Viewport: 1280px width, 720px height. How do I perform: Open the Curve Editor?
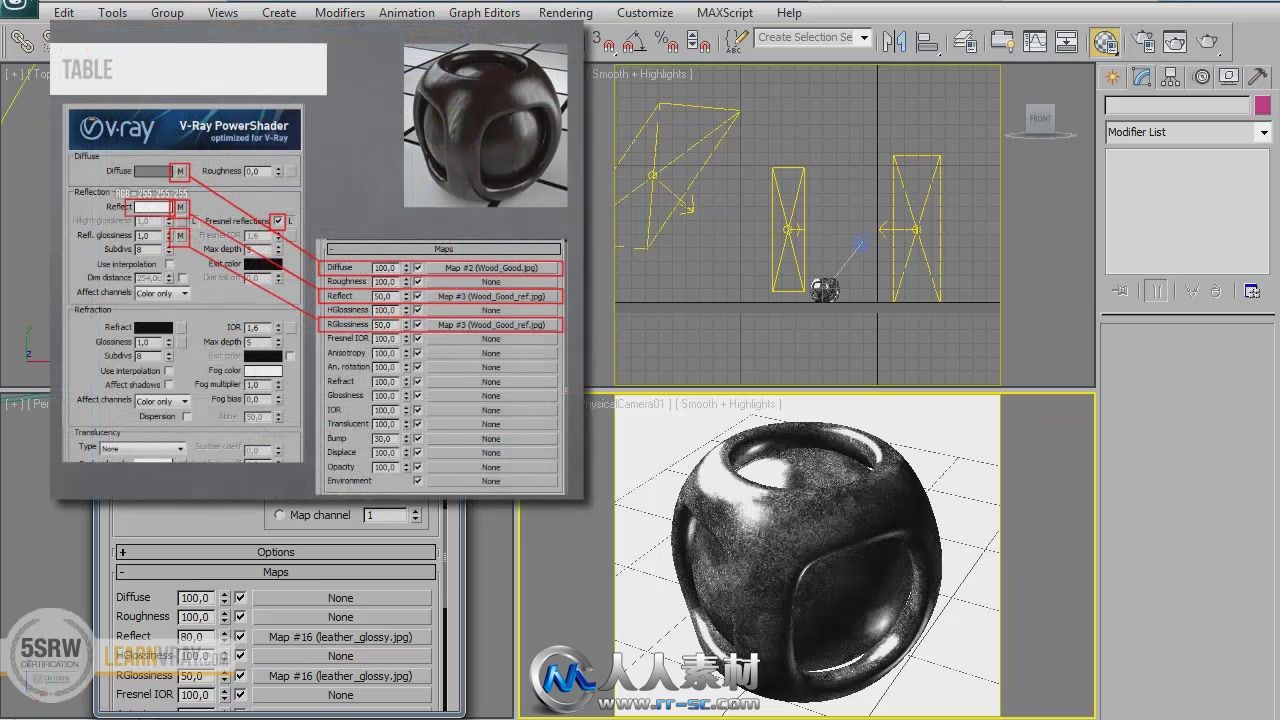(1035, 41)
